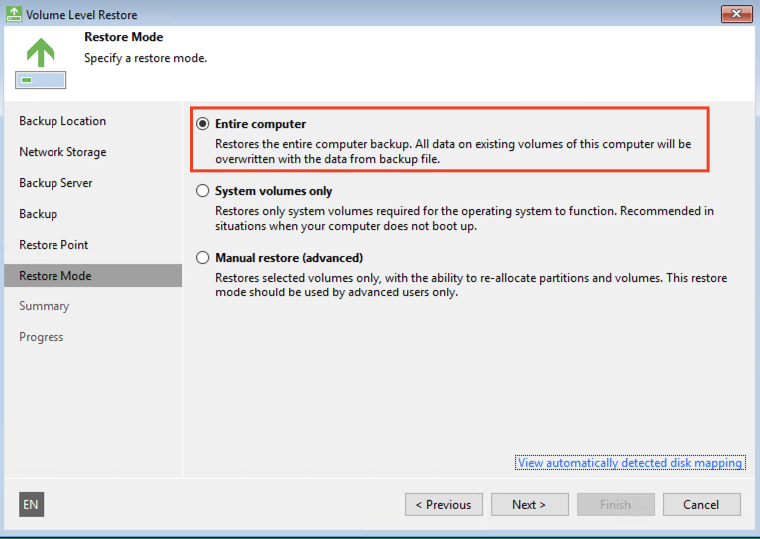
Task: Close the Volume Level Restore window
Action: click(x=736, y=14)
